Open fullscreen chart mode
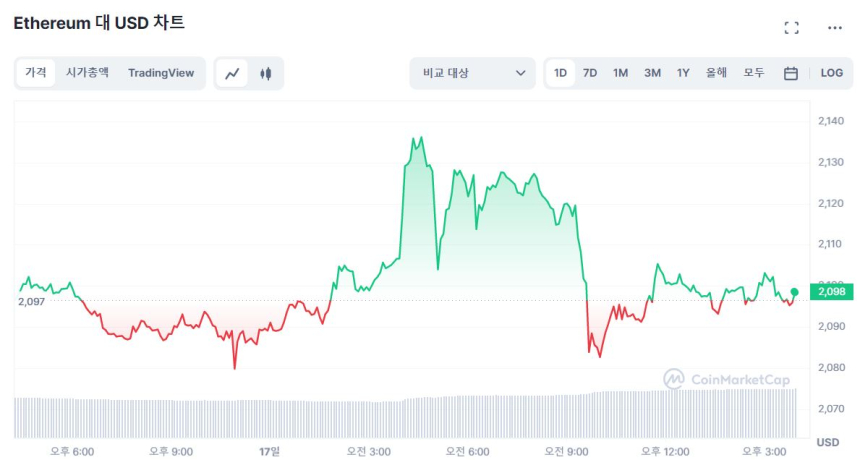The height and width of the screenshot is (460, 860). click(791, 28)
